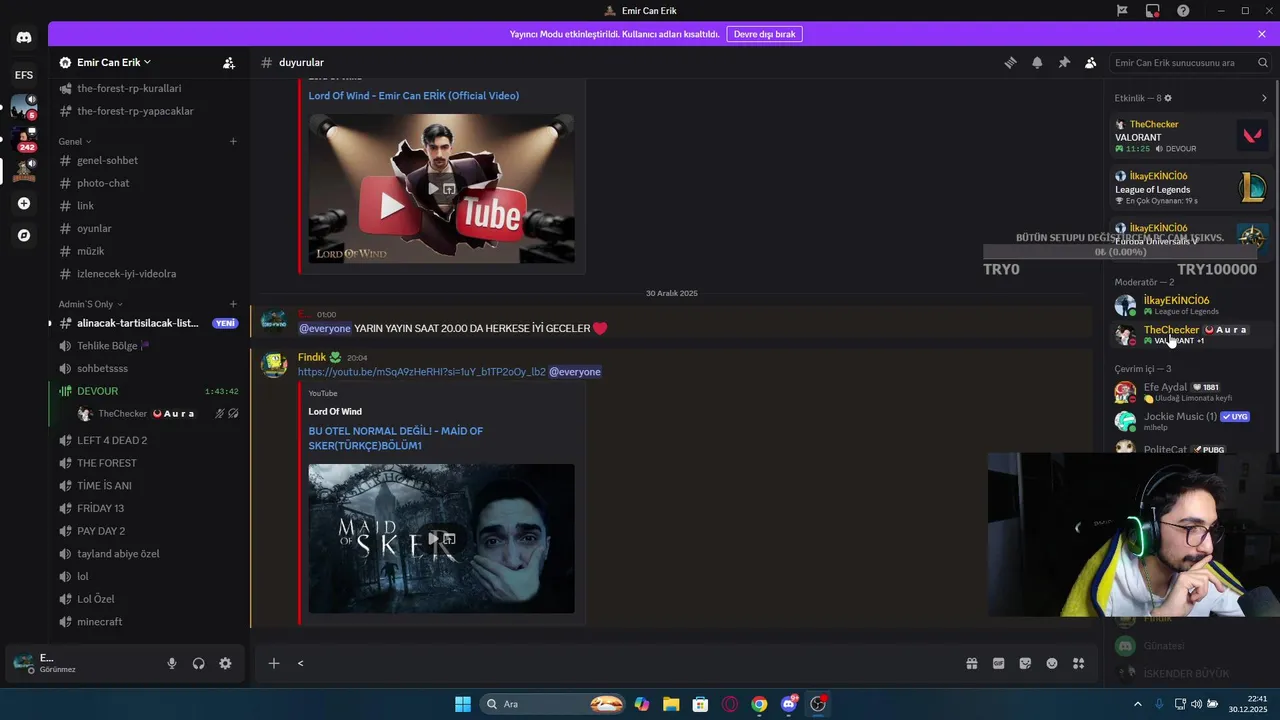Open the server with 242 notifications
The width and height of the screenshot is (1280, 720).
24,139
